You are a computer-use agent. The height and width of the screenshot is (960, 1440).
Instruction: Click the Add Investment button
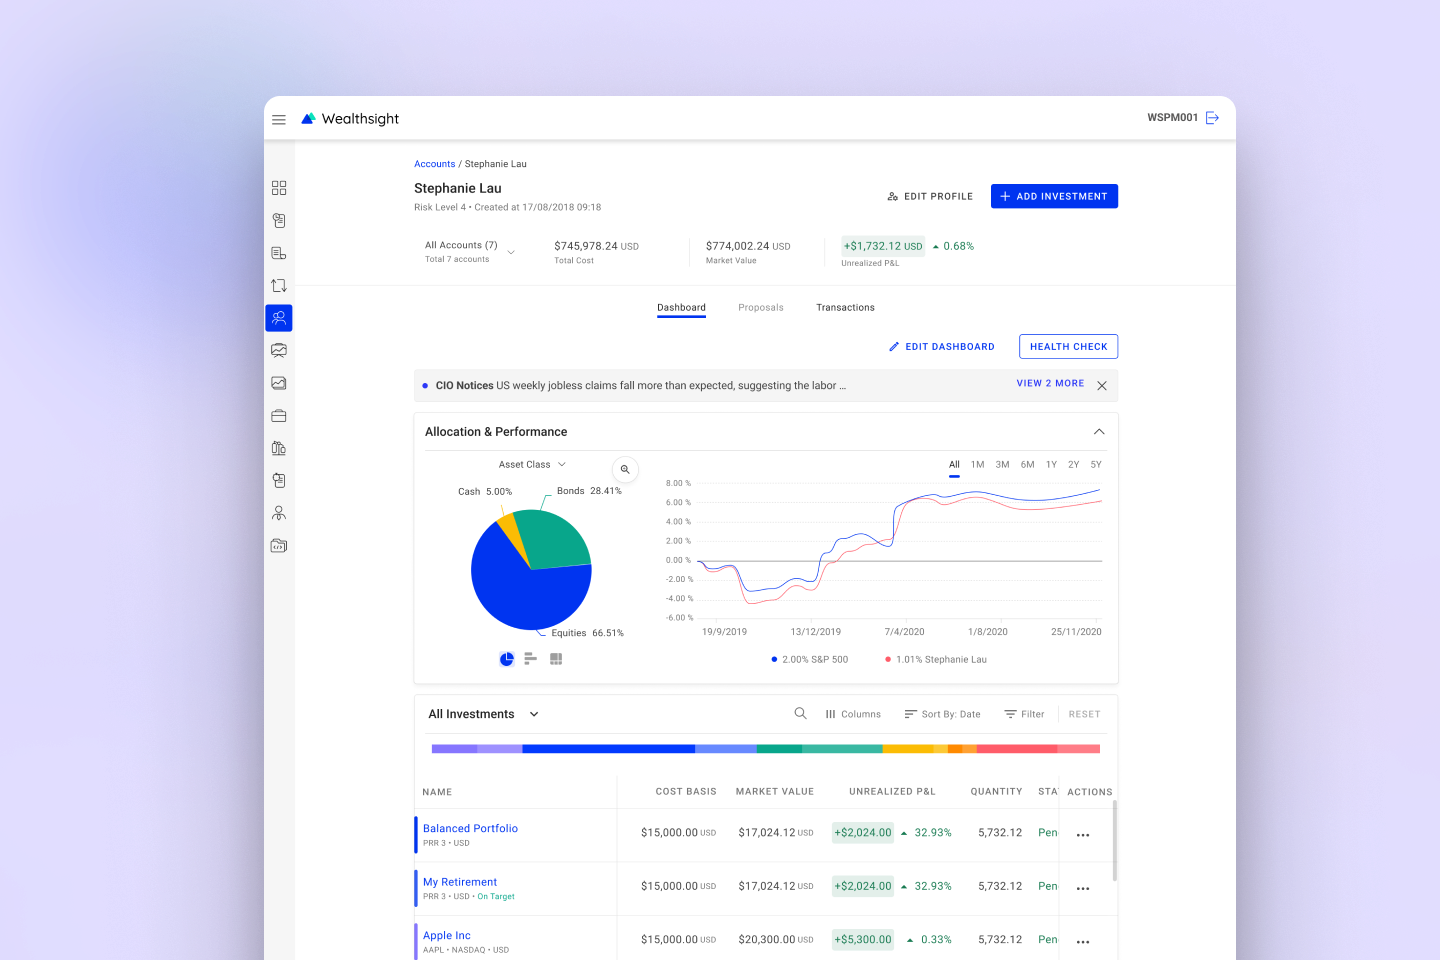(x=1054, y=197)
